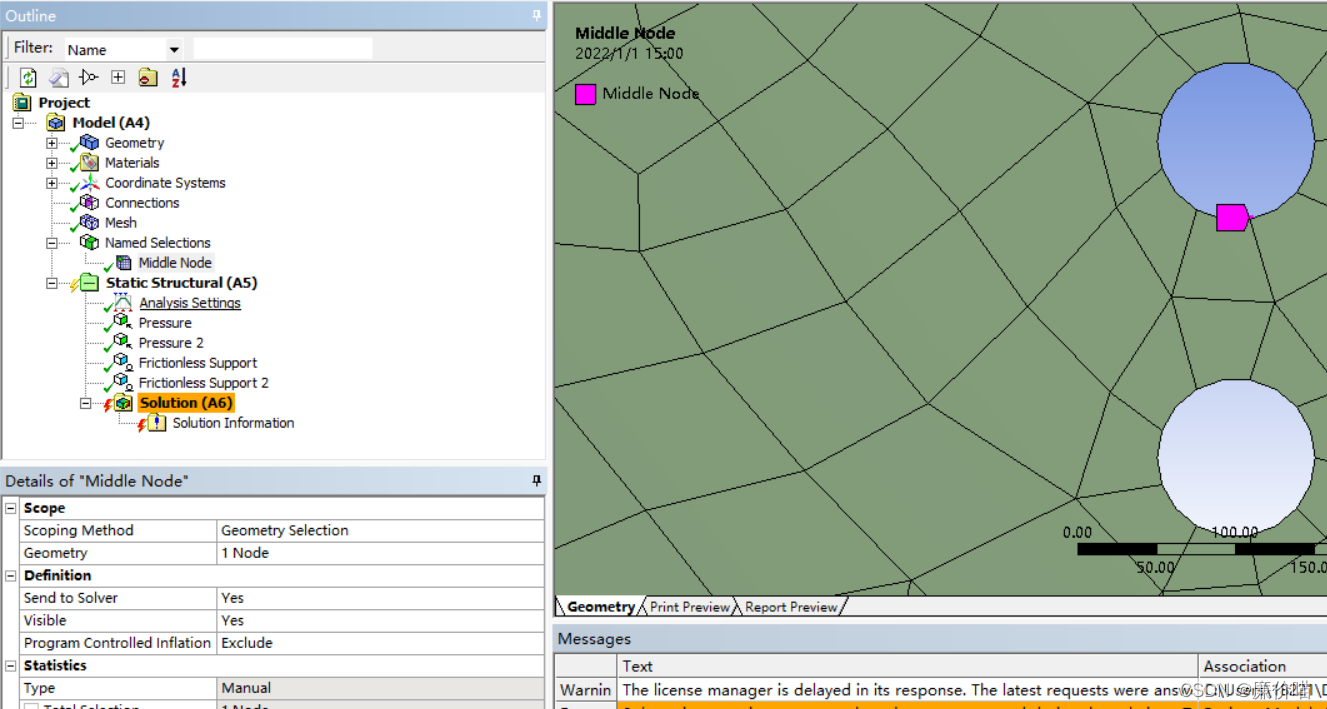Click the Model (A4) cube icon
The width and height of the screenshot is (1327, 709).
click(x=57, y=123)
